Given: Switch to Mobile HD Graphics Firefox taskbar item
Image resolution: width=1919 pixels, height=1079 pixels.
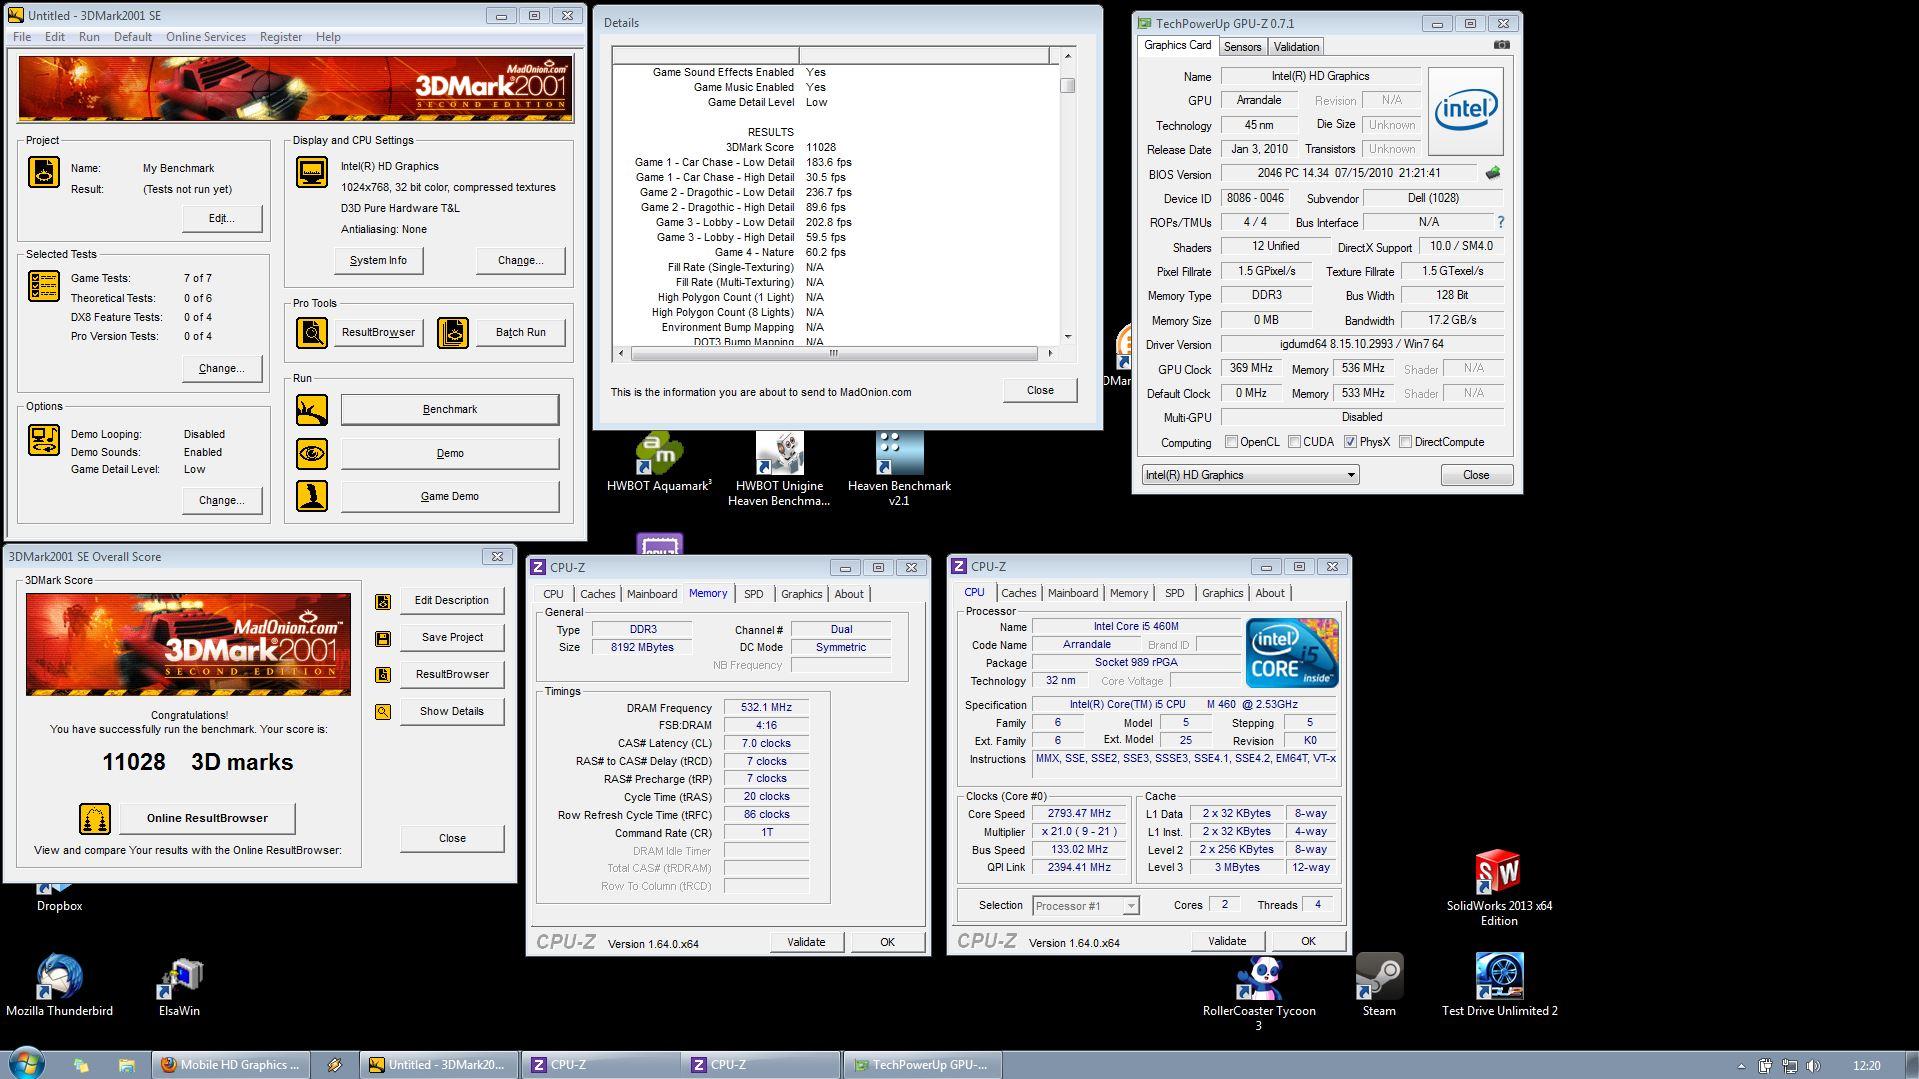Looking at the screenshot, I should point(231,1065).
